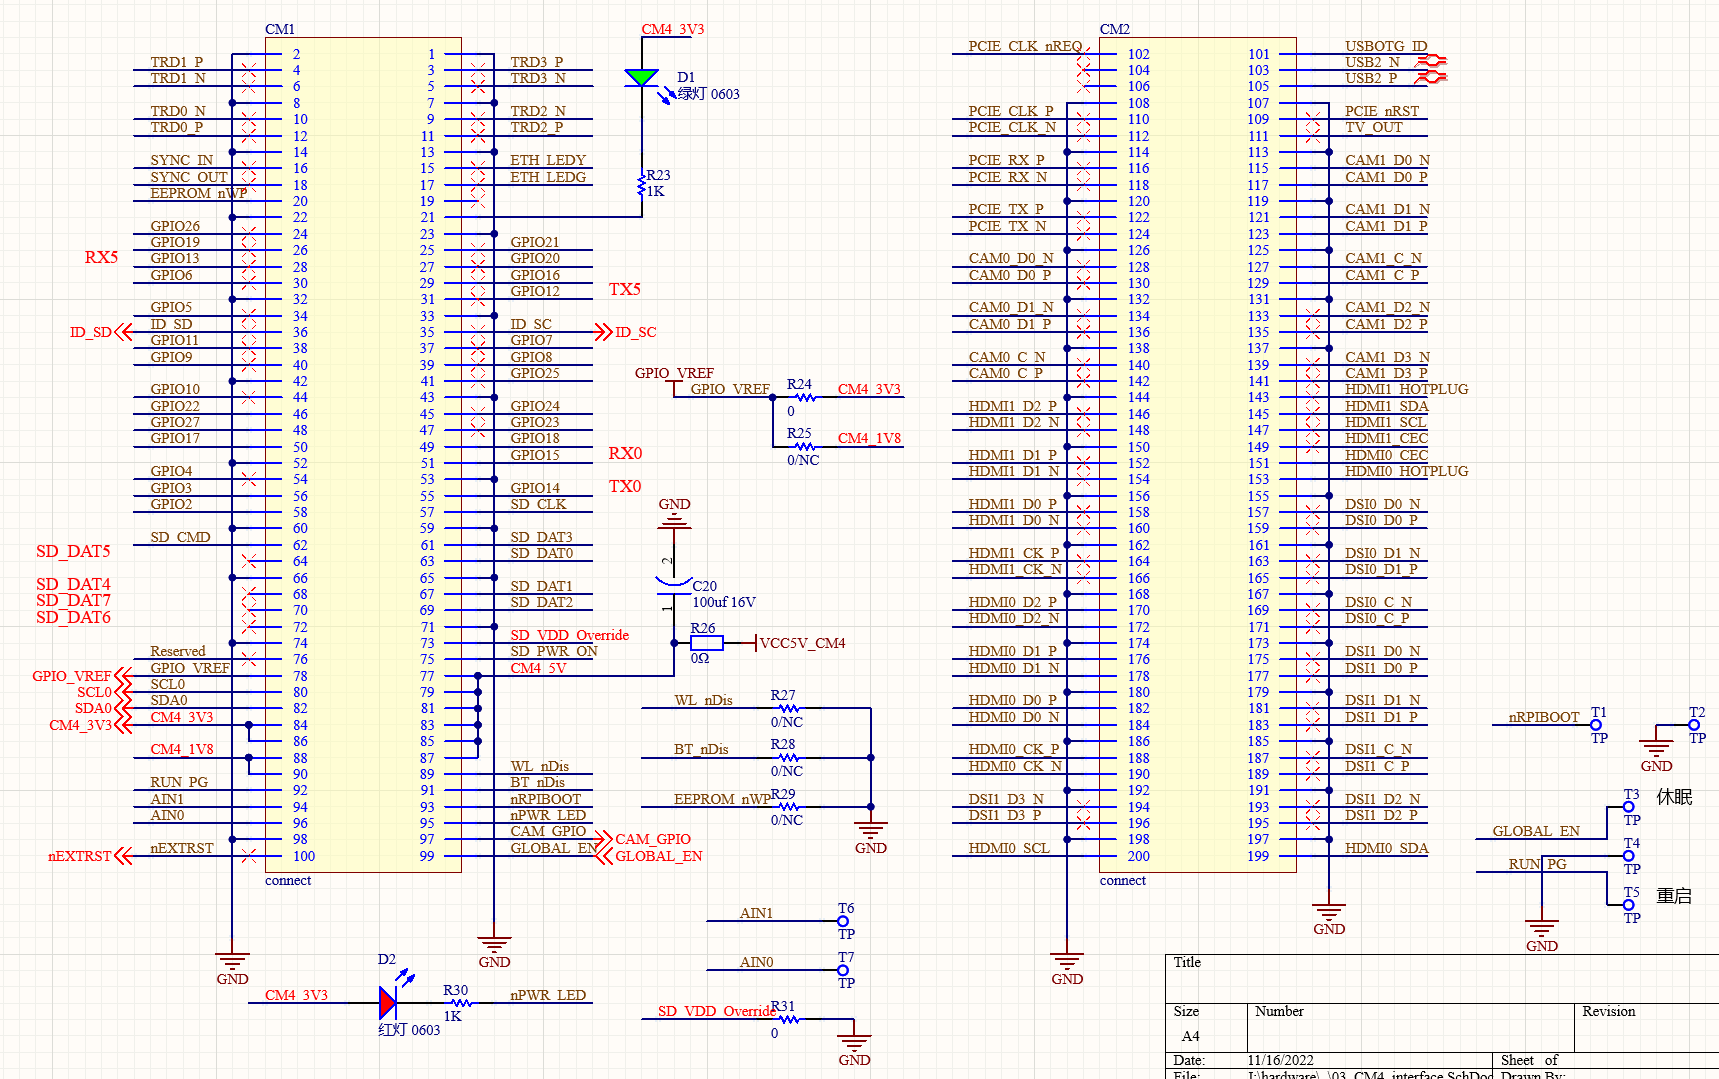Select the VCC5V_CM4 power label

pyautogui.click(x=802, y=643)
